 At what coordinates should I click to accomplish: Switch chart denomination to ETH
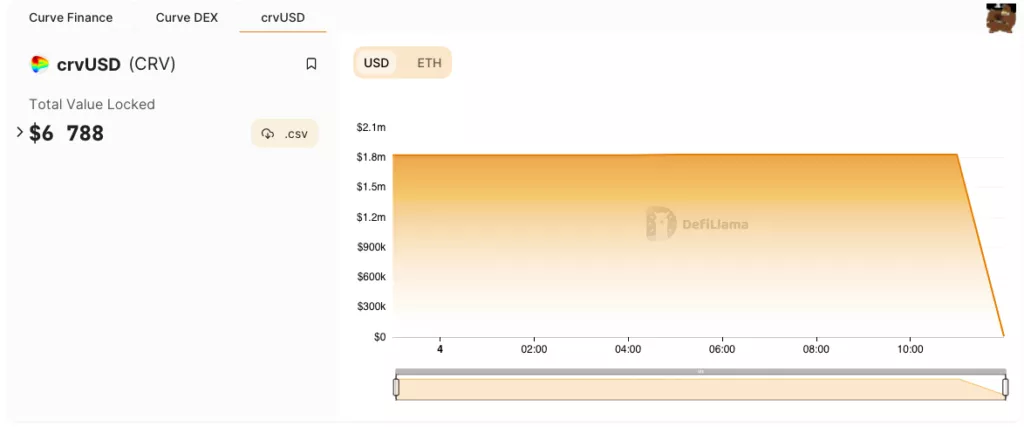[429, 63]
